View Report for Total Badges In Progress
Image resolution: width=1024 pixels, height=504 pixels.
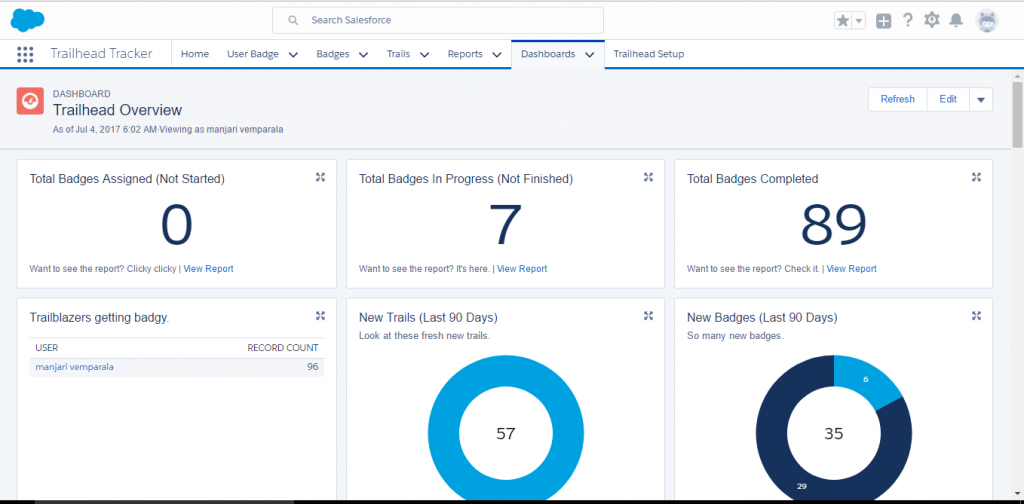tap(522, 268)
